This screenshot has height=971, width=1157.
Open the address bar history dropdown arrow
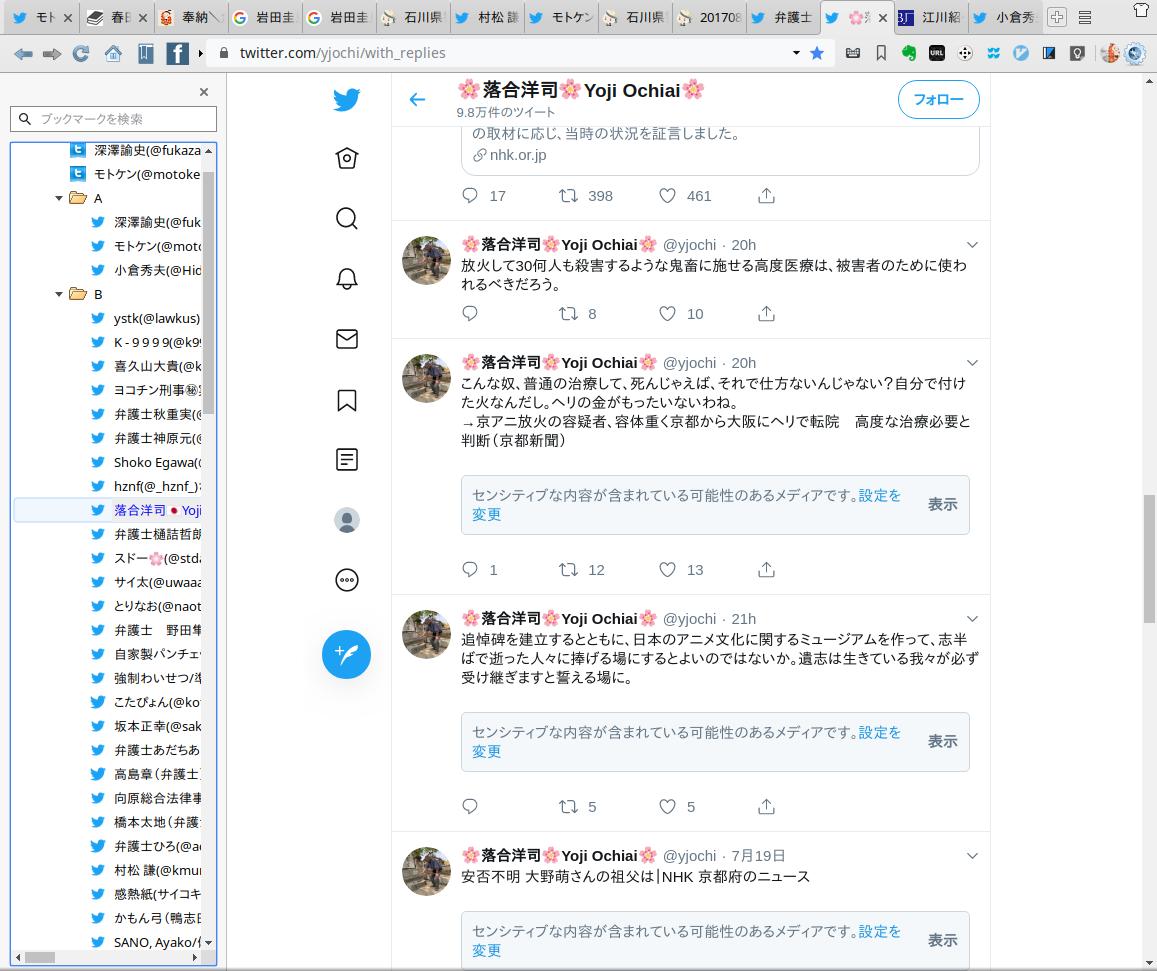click(x=796, y=53)
